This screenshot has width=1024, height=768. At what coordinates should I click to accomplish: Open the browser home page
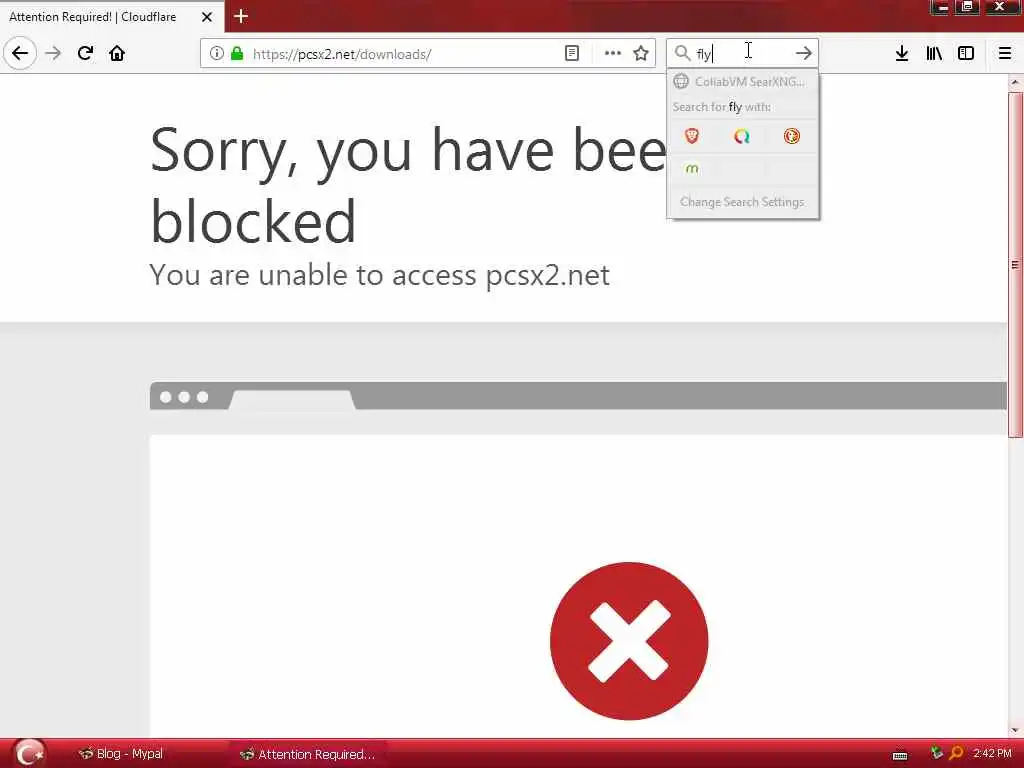[117, 53]
